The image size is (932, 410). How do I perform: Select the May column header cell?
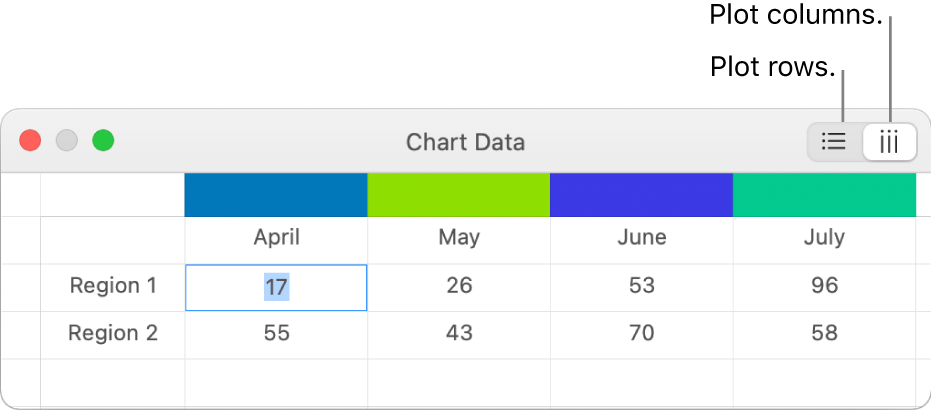[x=459, y=238]
